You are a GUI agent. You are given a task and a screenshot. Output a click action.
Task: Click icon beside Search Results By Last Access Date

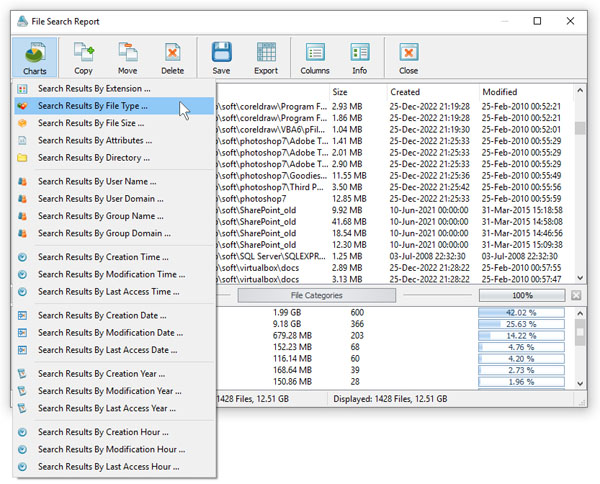23,350
